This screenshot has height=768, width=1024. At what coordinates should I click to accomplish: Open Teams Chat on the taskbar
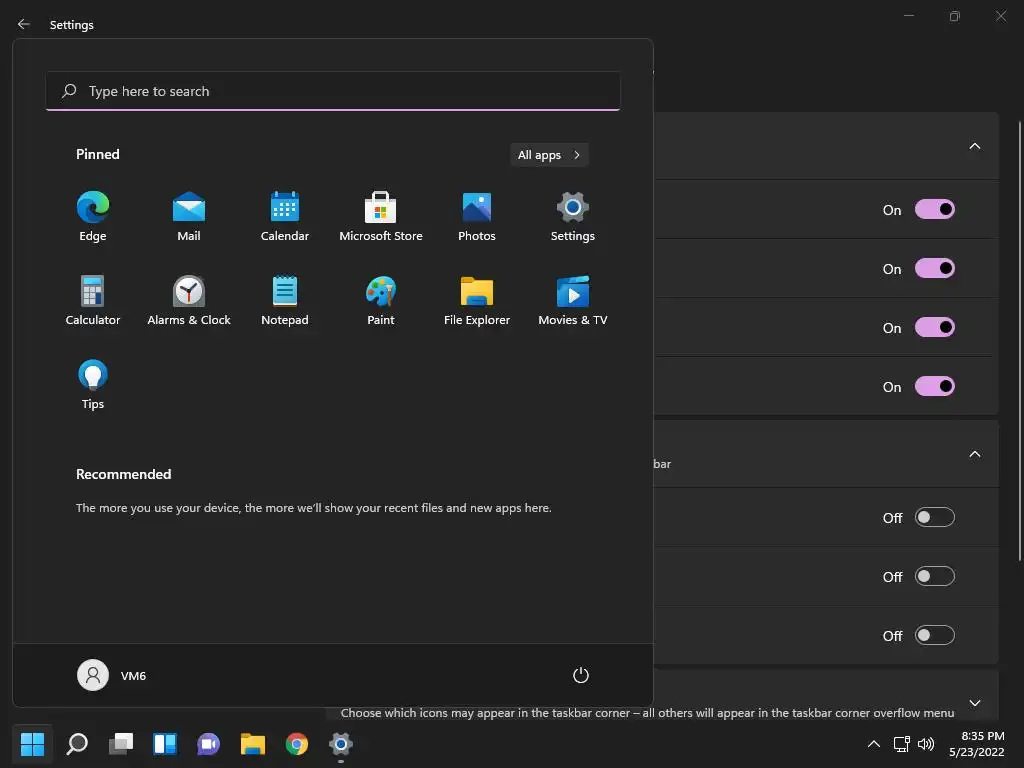pos(208,744)
